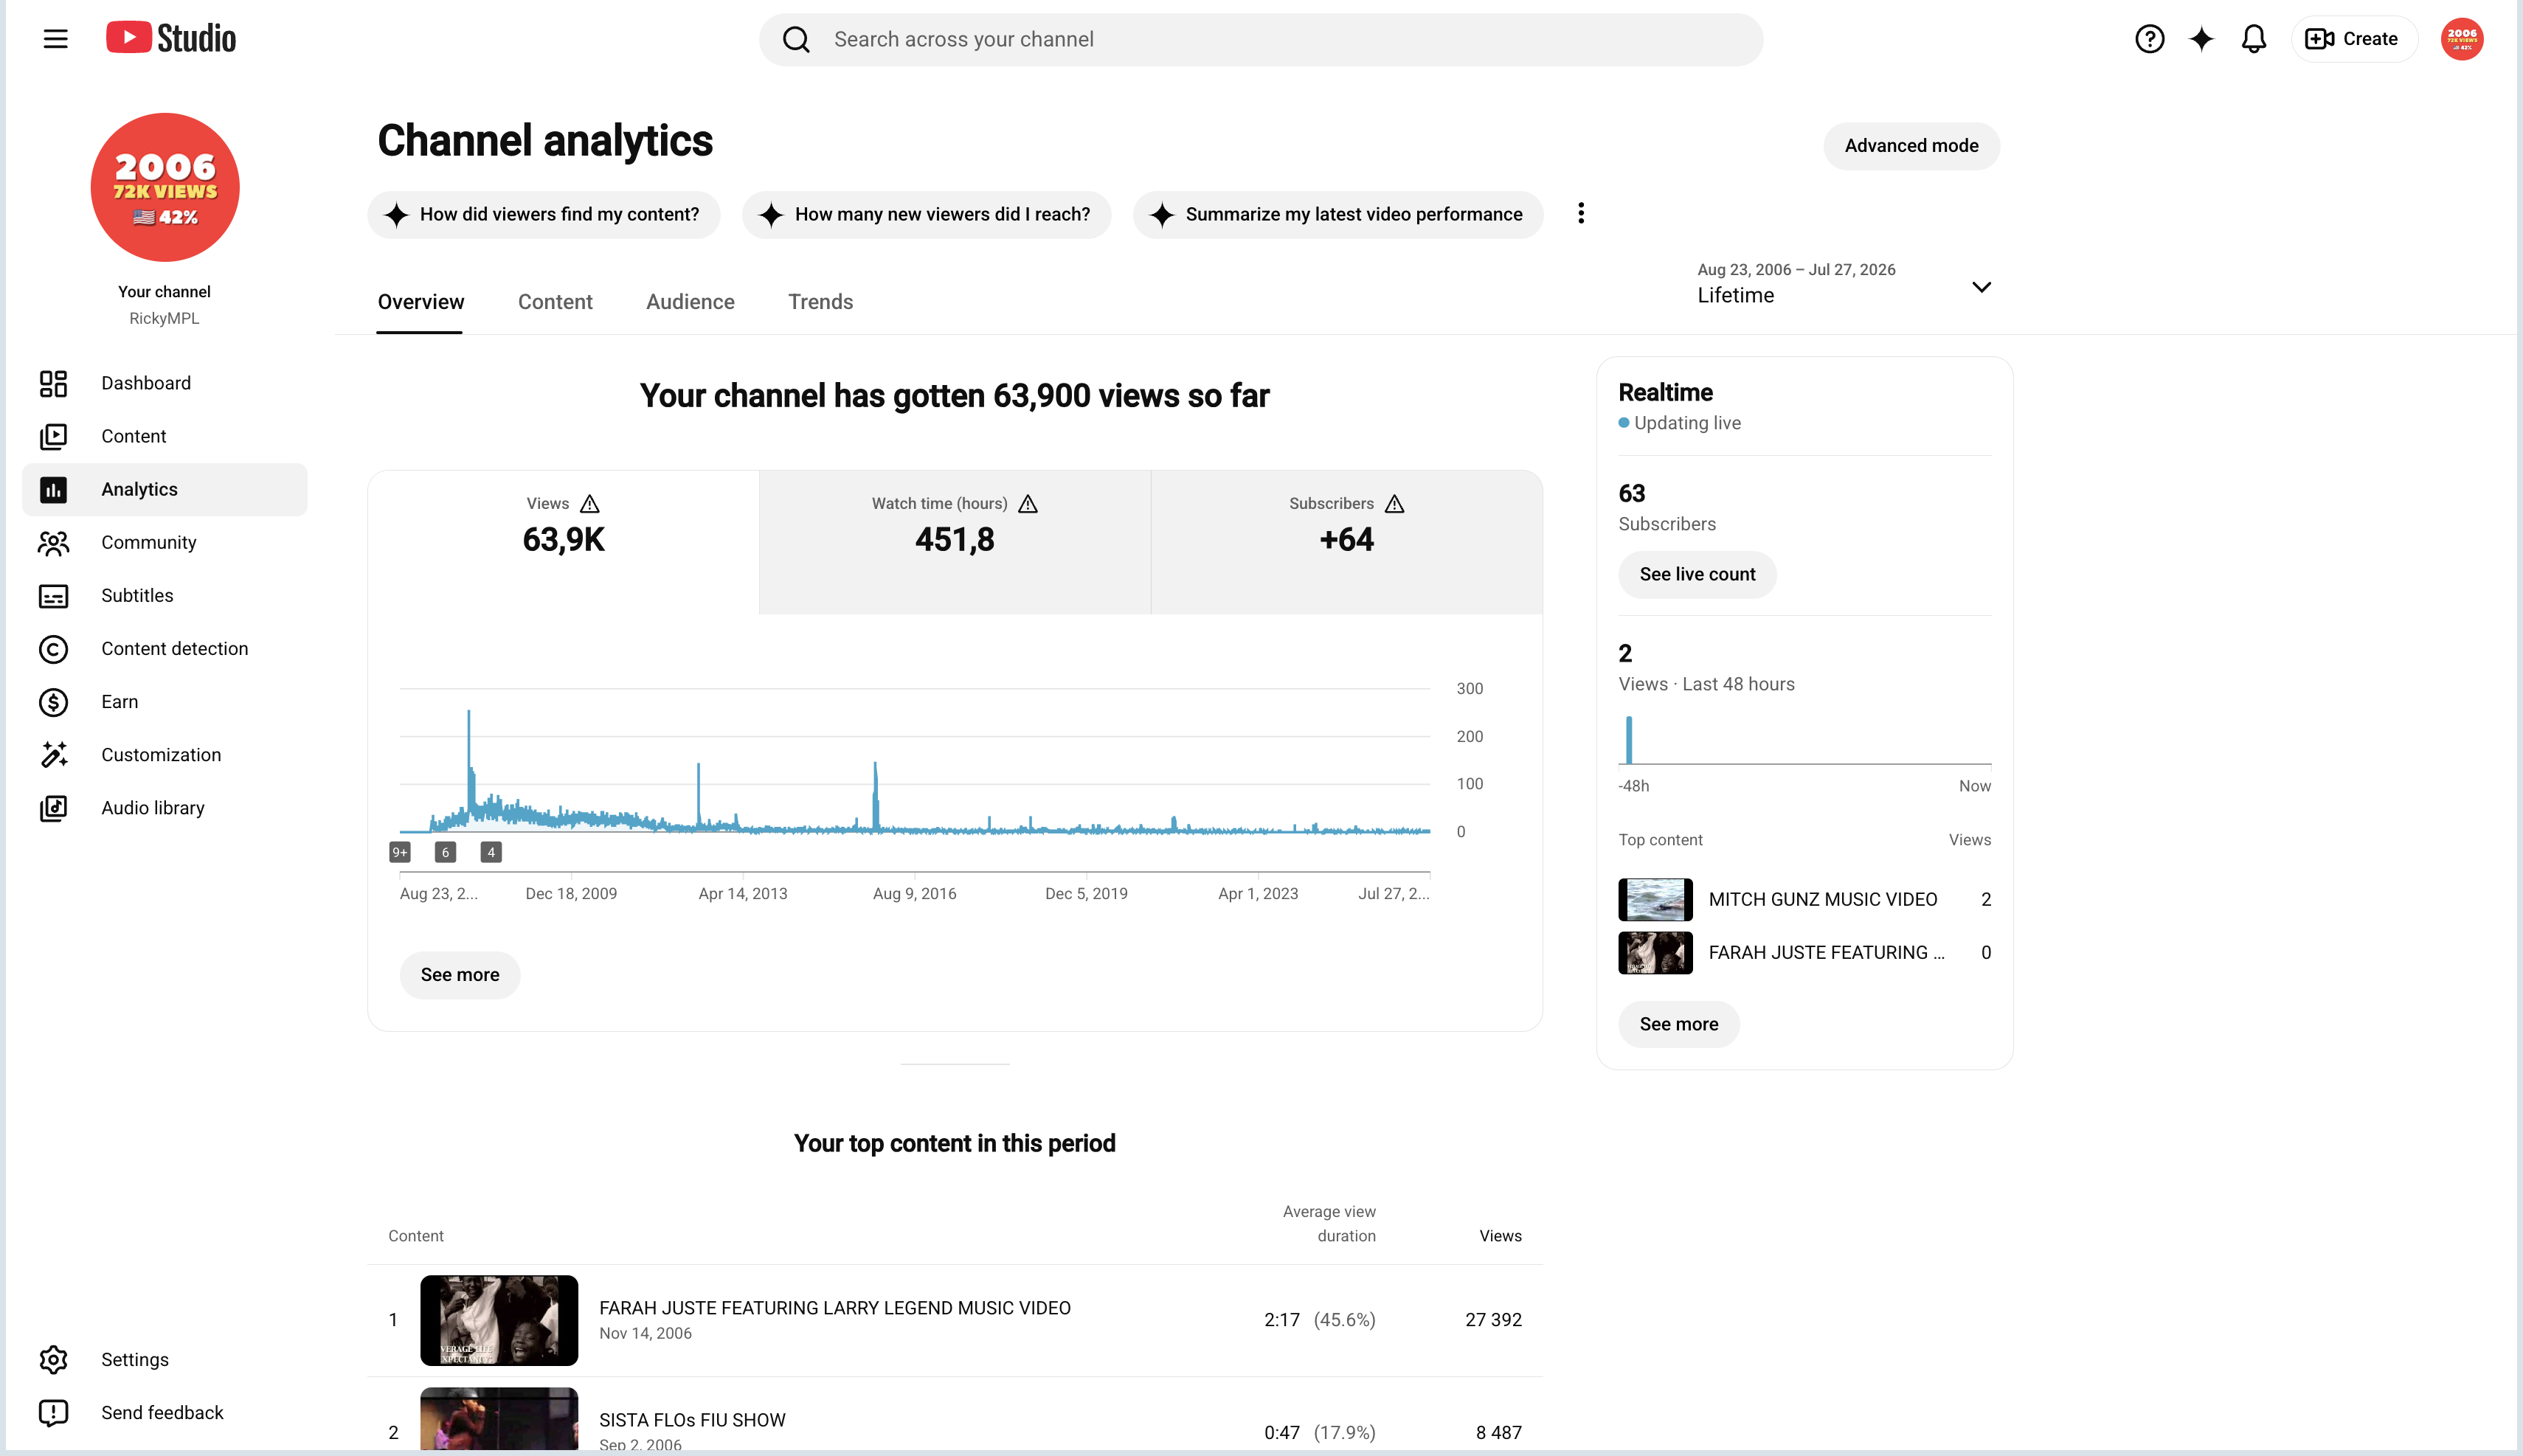Open the FARAH JUSTE top content thumbnail

coord(499,1320)
